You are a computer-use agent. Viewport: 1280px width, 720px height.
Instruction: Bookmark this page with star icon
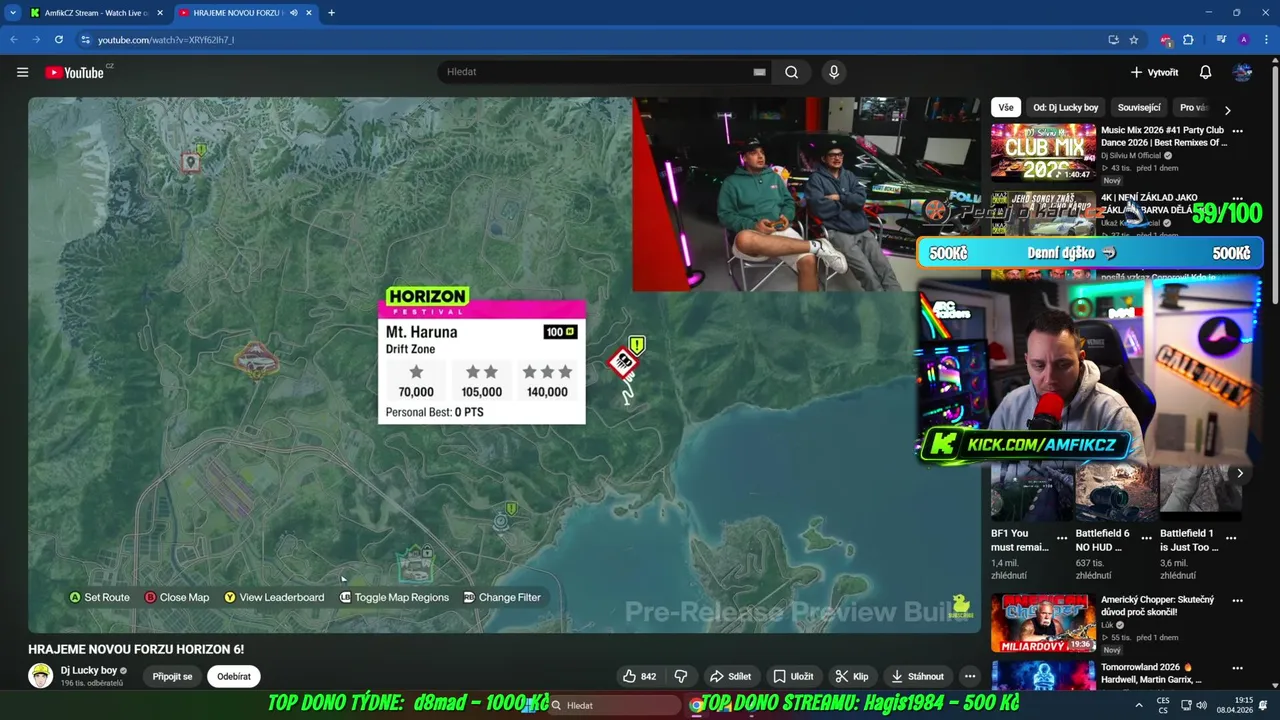click(x=1134, y=40)
